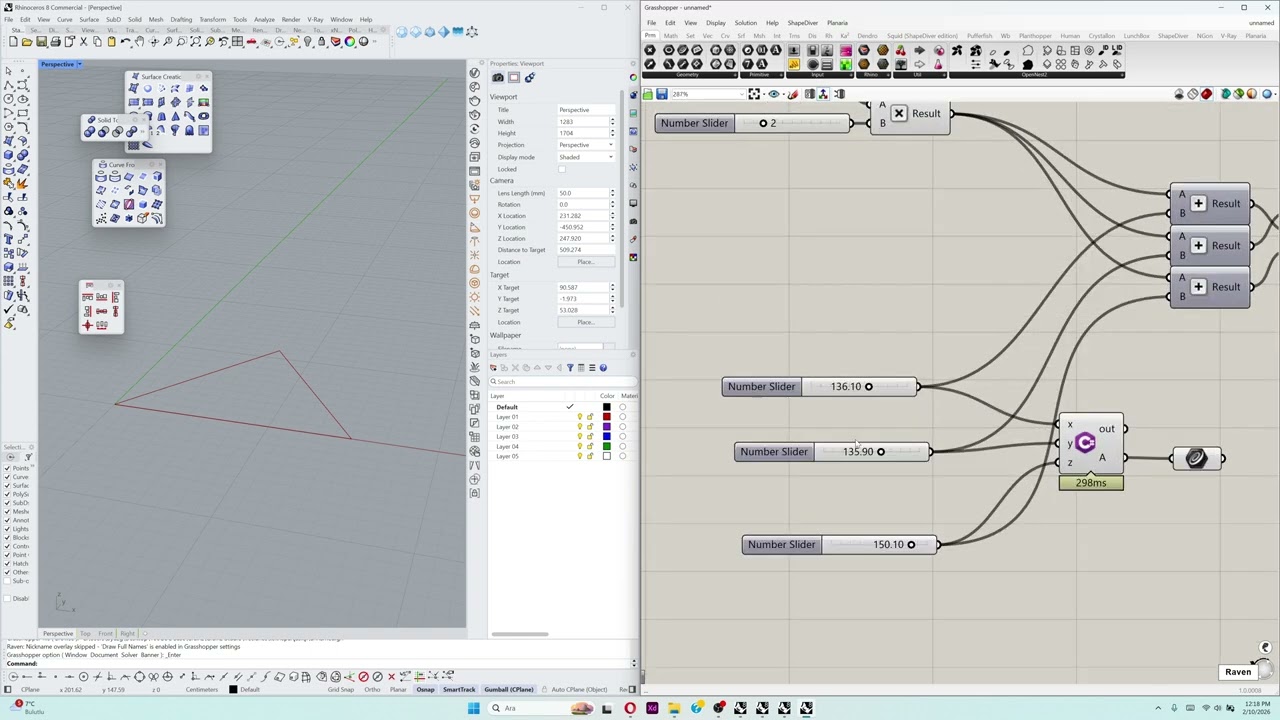The image size is (1280, 720).
Task: Click the Place button for Target Location
Action: tap(585, 322)
